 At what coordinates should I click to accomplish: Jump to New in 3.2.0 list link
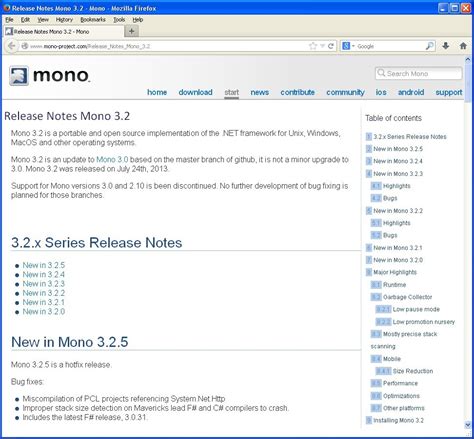pos(44,311)
